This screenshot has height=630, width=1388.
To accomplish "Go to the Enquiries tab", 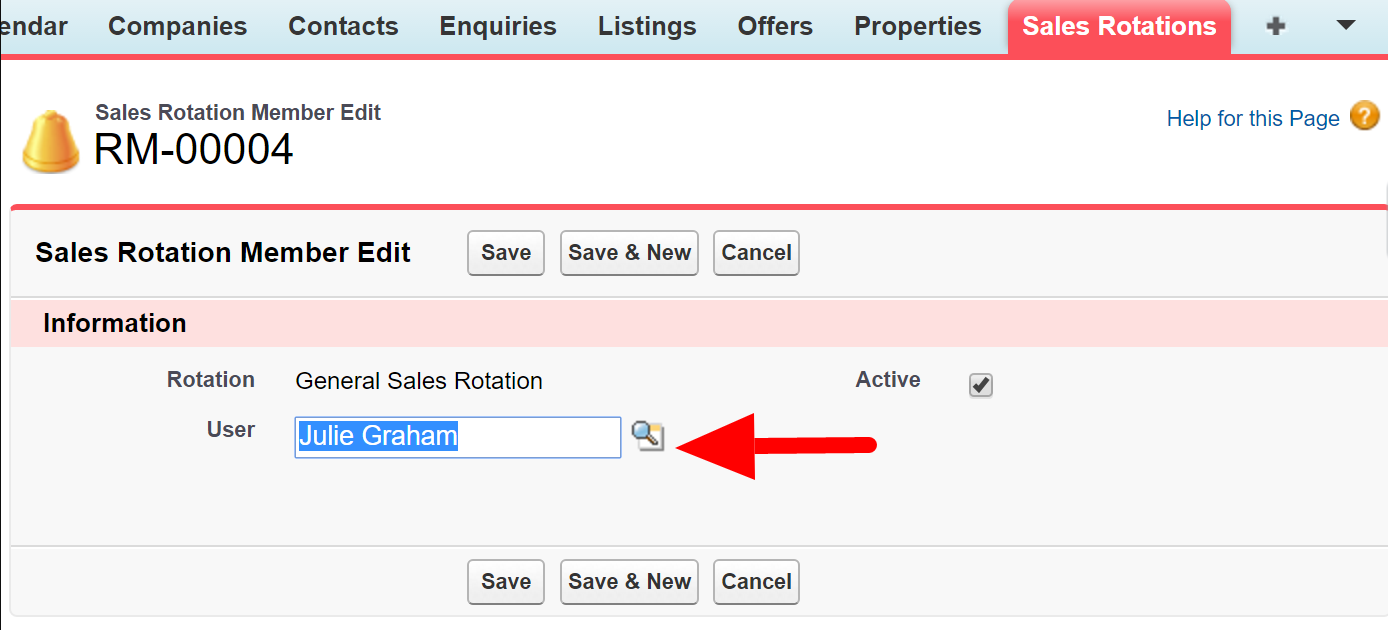I will pyautogui.click(x=497, y=27).
